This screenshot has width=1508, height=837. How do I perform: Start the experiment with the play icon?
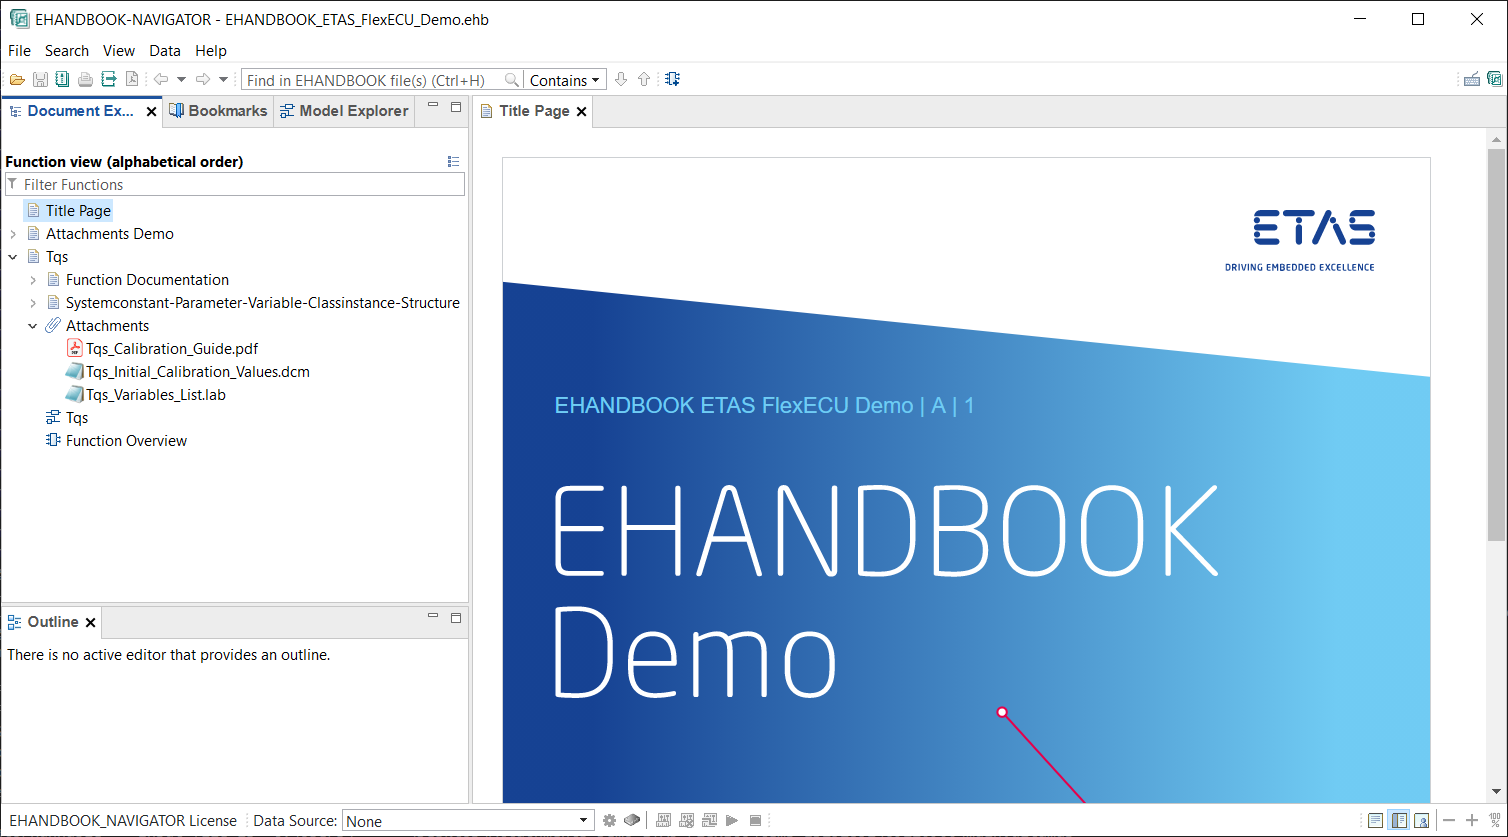[731, 820]
